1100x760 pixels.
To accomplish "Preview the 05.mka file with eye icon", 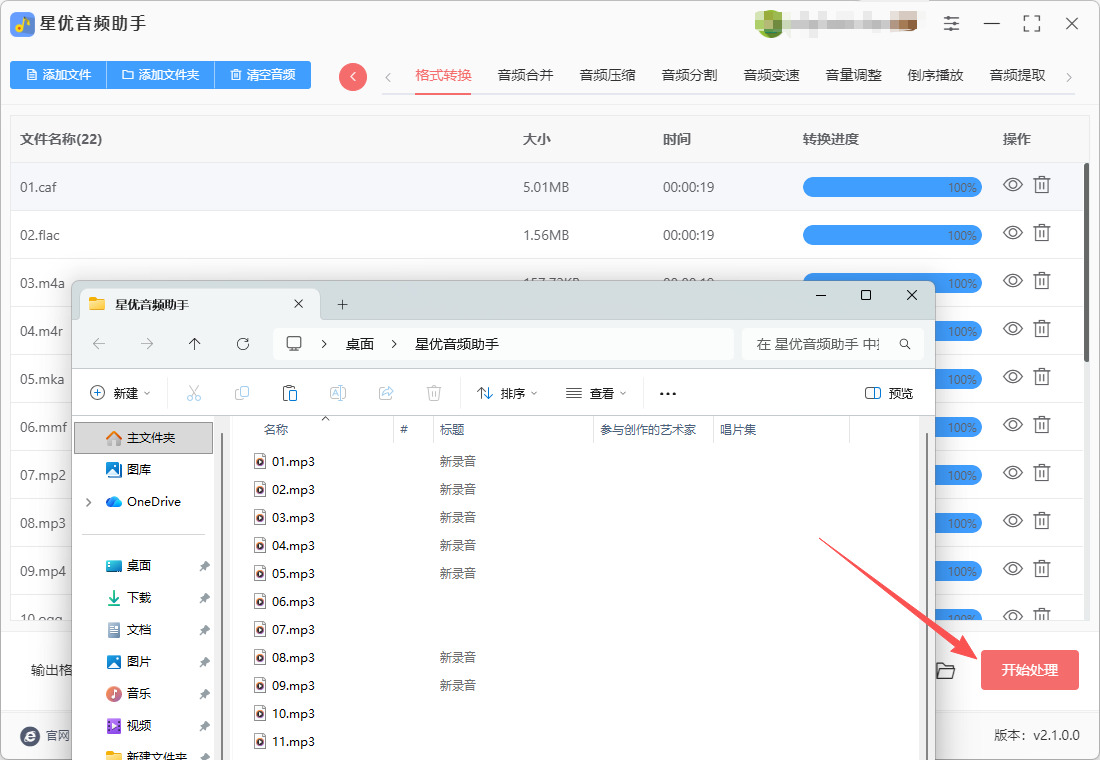I will click(x=1012, y=377).
